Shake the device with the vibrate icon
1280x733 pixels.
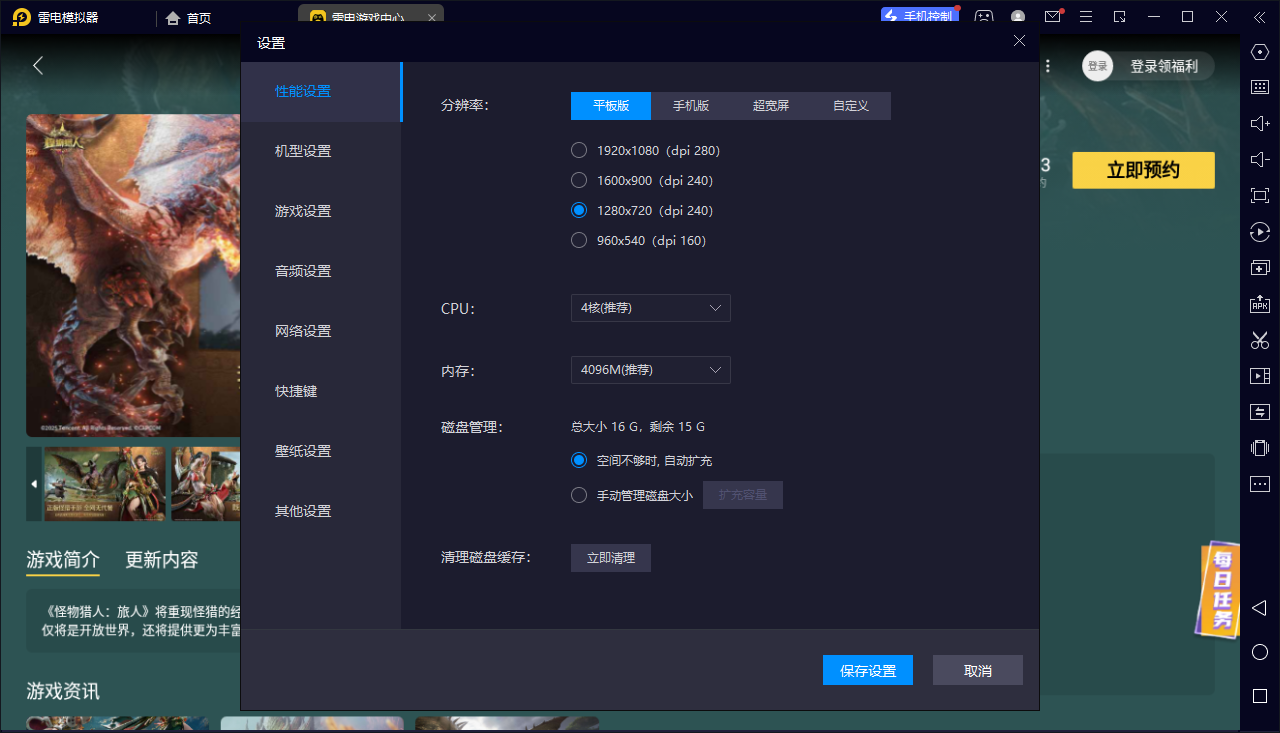tap(1260, 448)
